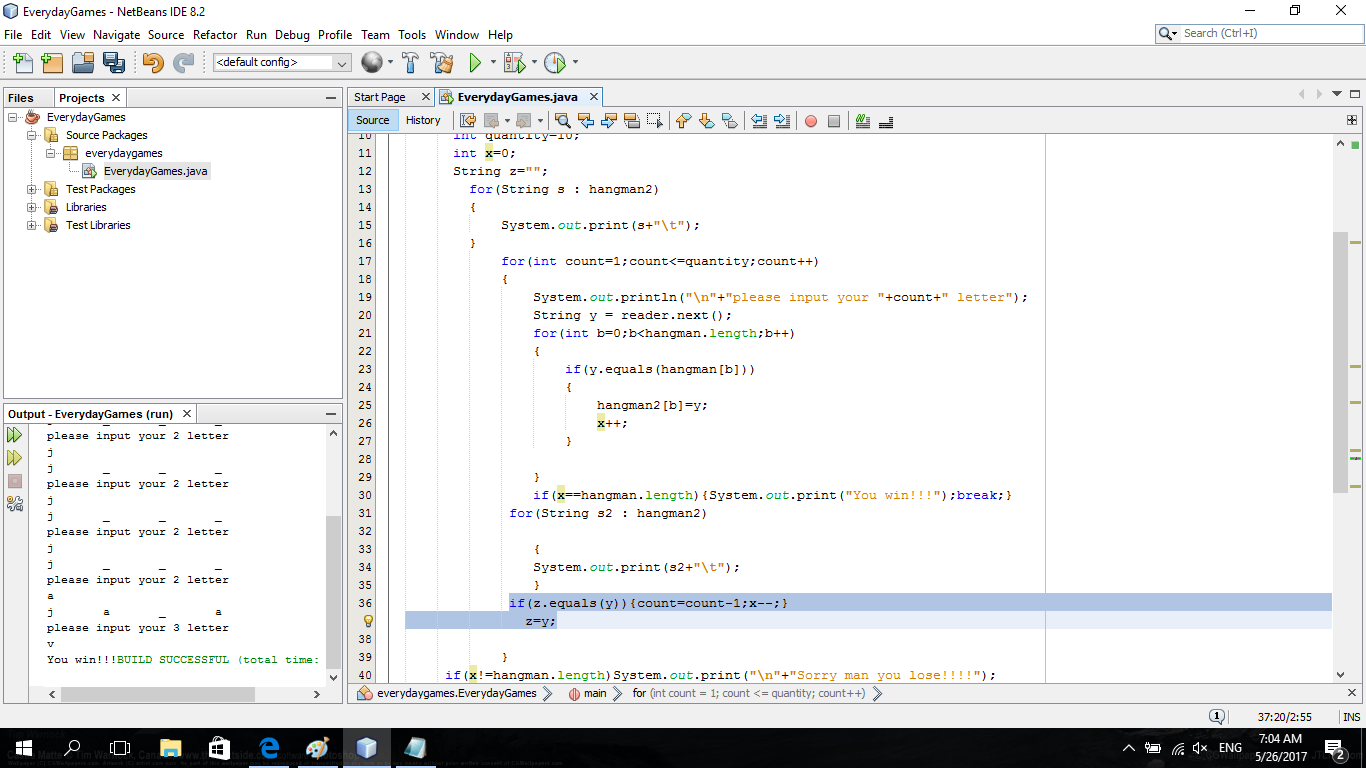The height and width of the screenshot is (768, 1366).
Task: Undo the last edit
Action: (152, 62)
